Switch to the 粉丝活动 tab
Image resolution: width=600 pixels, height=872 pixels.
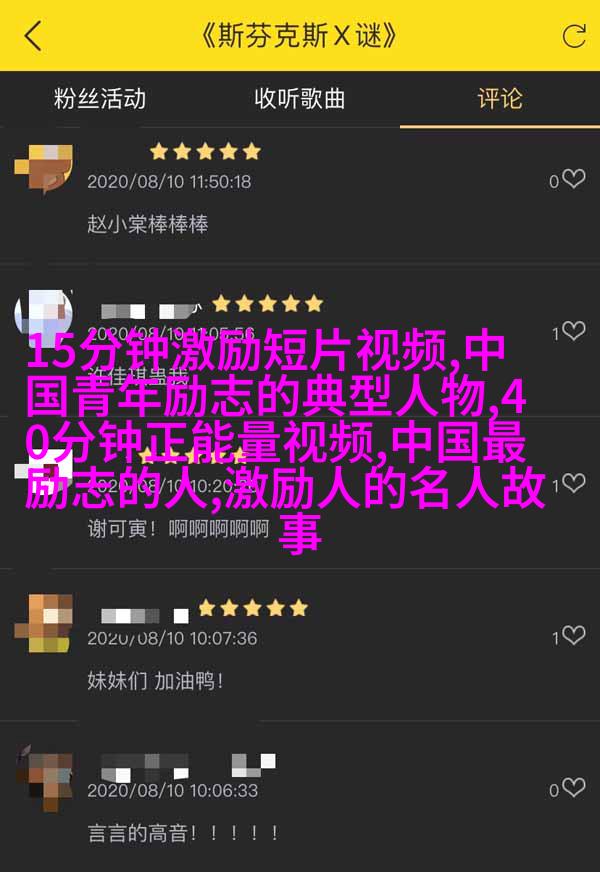tap(100, 99)
